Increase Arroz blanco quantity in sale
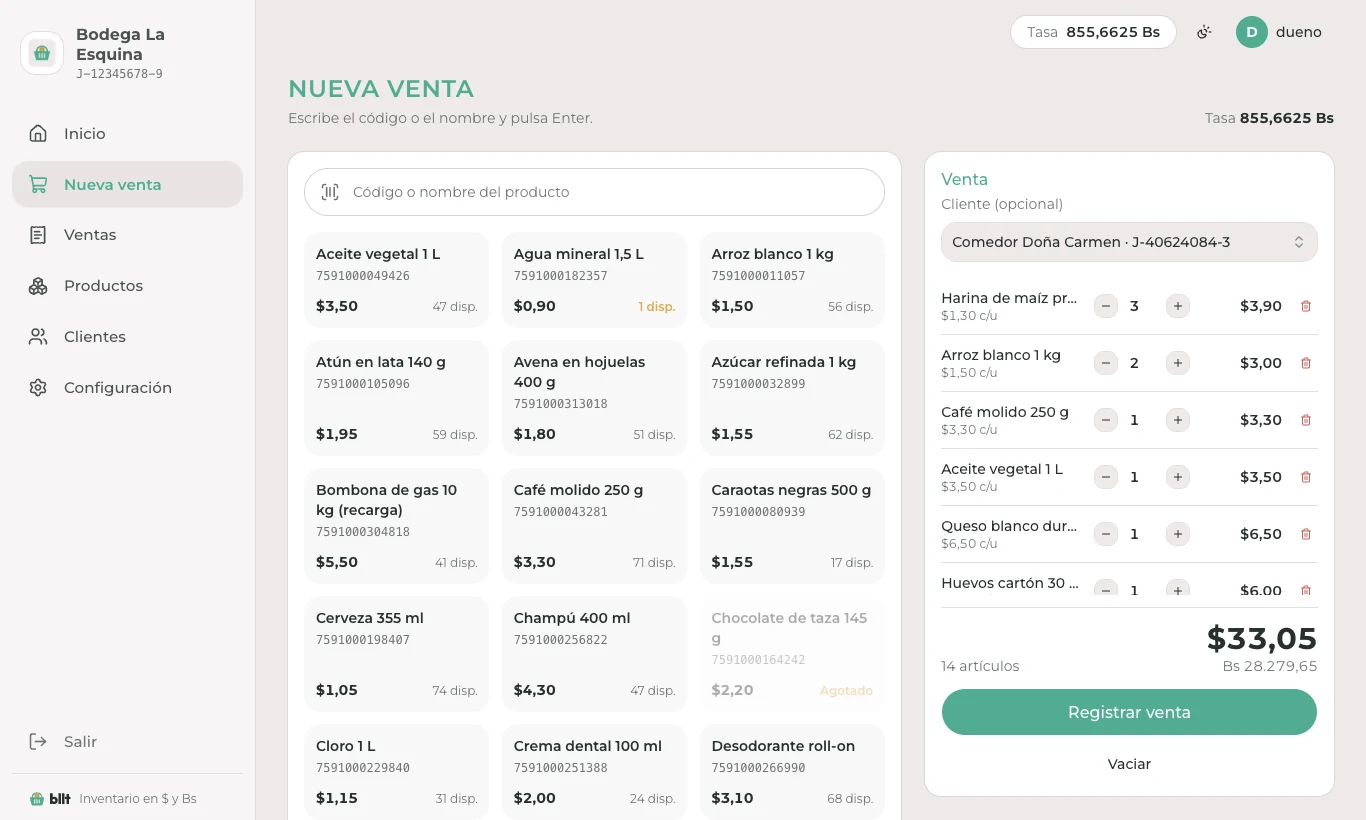This screenshot has height=820, width=1366. pos(1178,363)
